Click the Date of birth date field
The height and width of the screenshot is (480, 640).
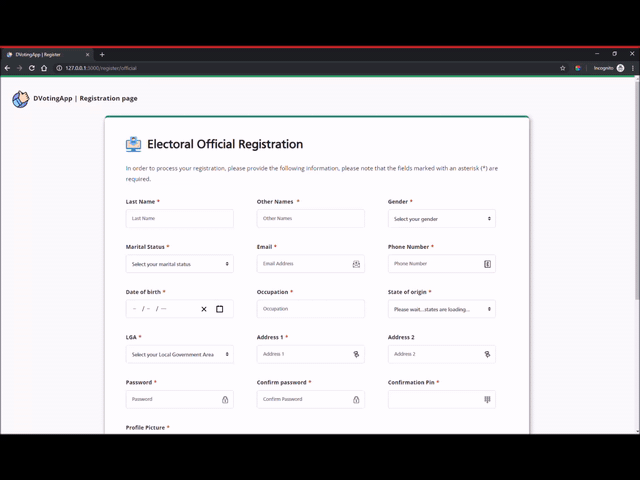pyautogui.click(x=180, y=309)
